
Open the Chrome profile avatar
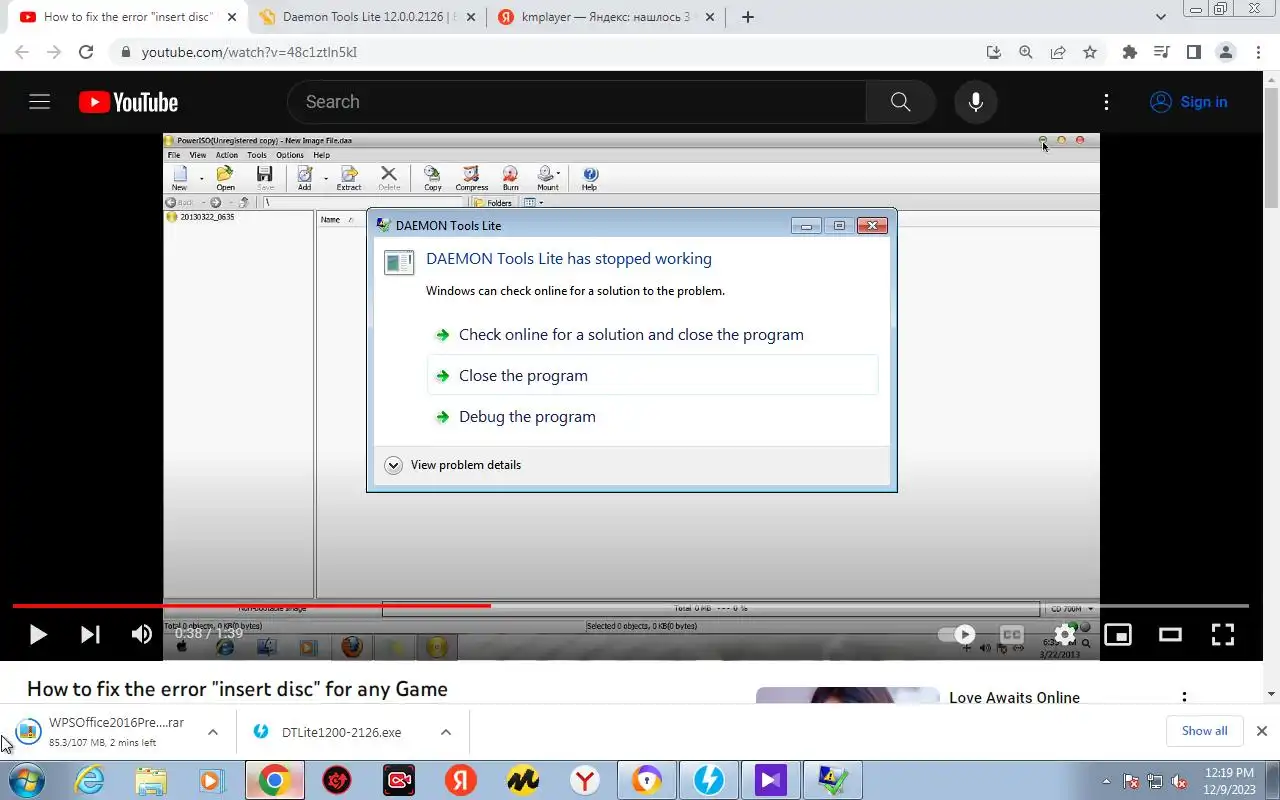pos(1225,52)
